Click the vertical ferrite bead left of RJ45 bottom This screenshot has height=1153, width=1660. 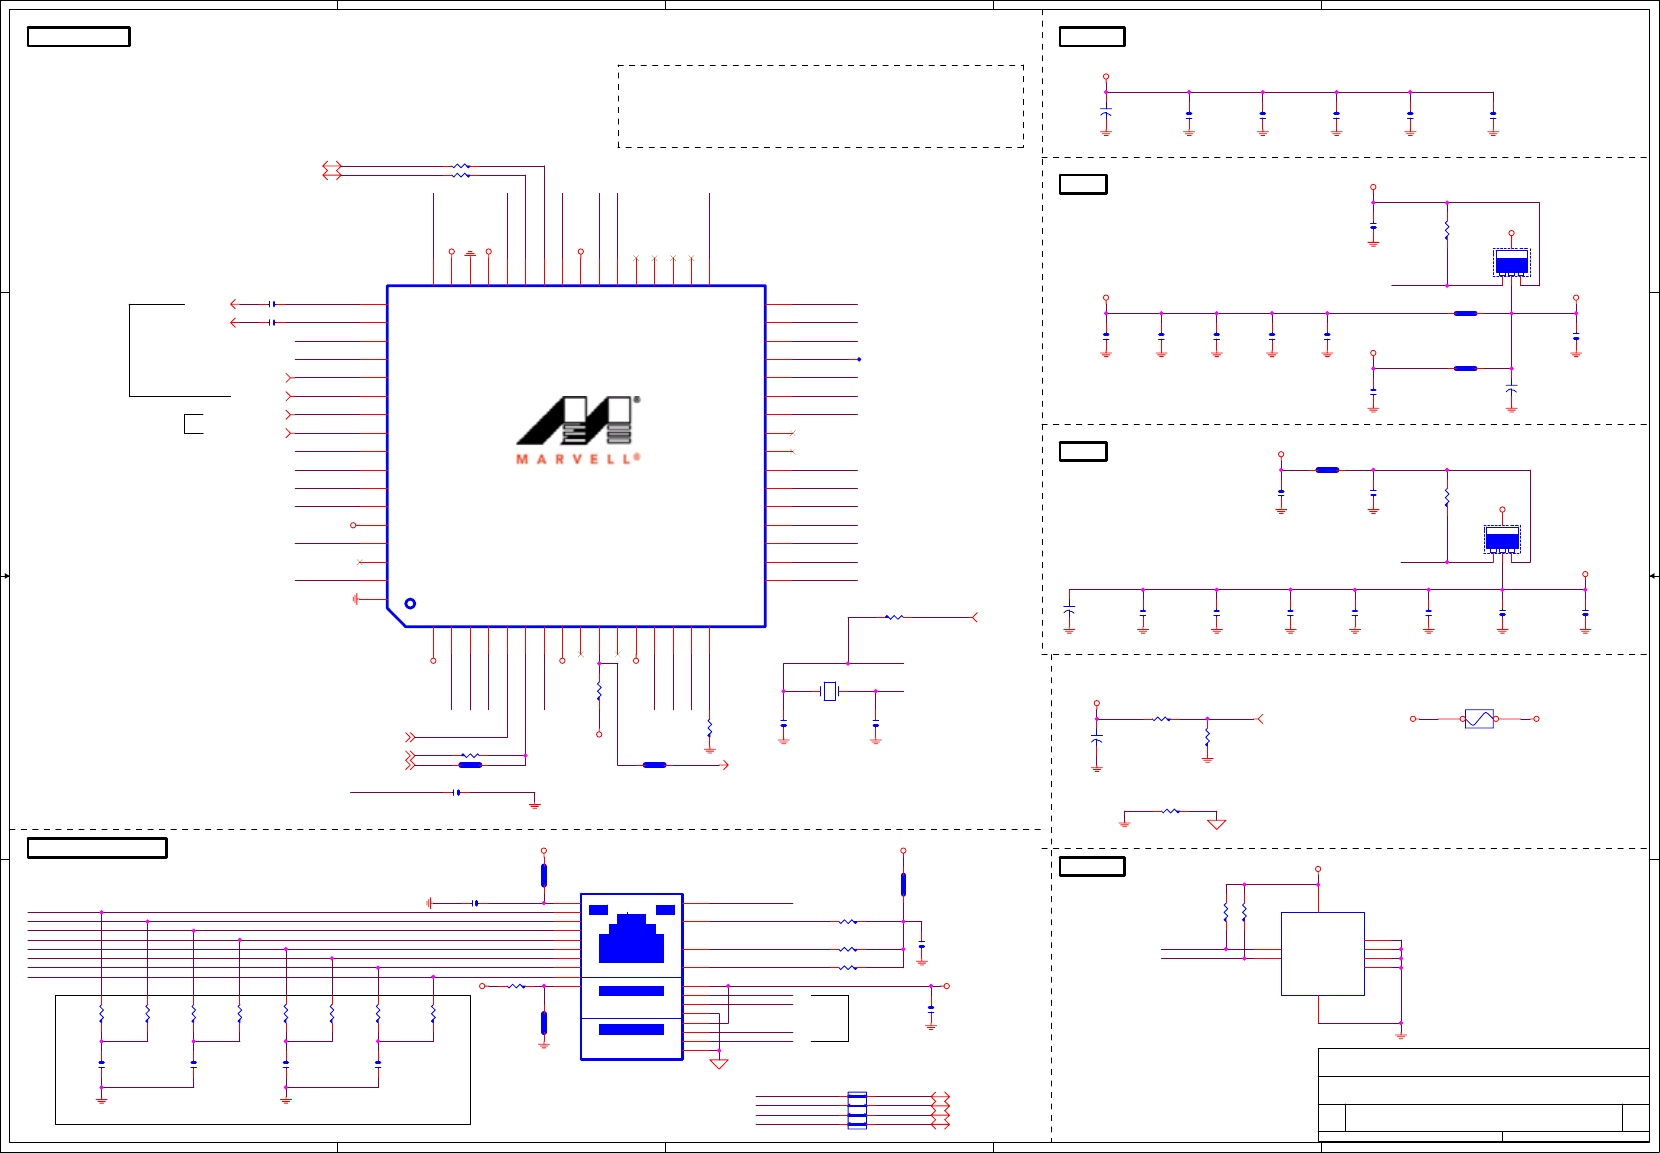tap(544, 1023)
